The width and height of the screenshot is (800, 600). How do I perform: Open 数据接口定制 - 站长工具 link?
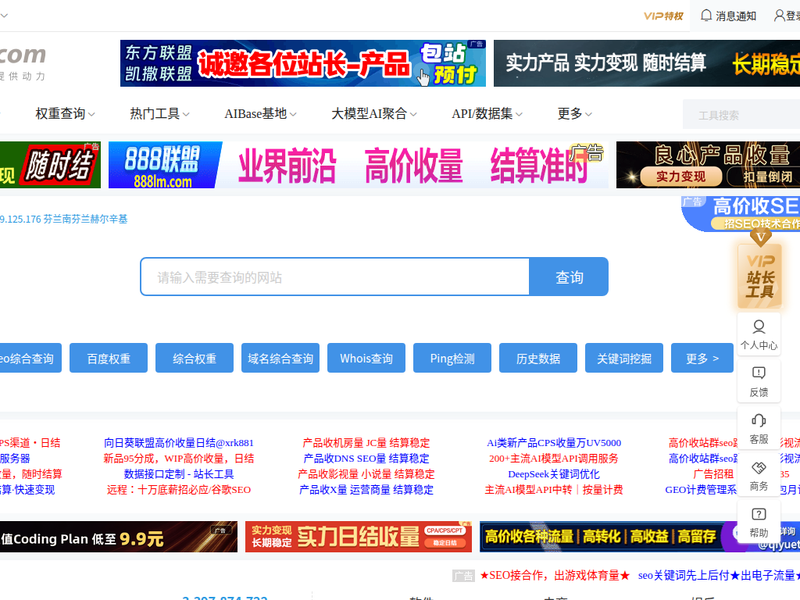coord(179,474)
